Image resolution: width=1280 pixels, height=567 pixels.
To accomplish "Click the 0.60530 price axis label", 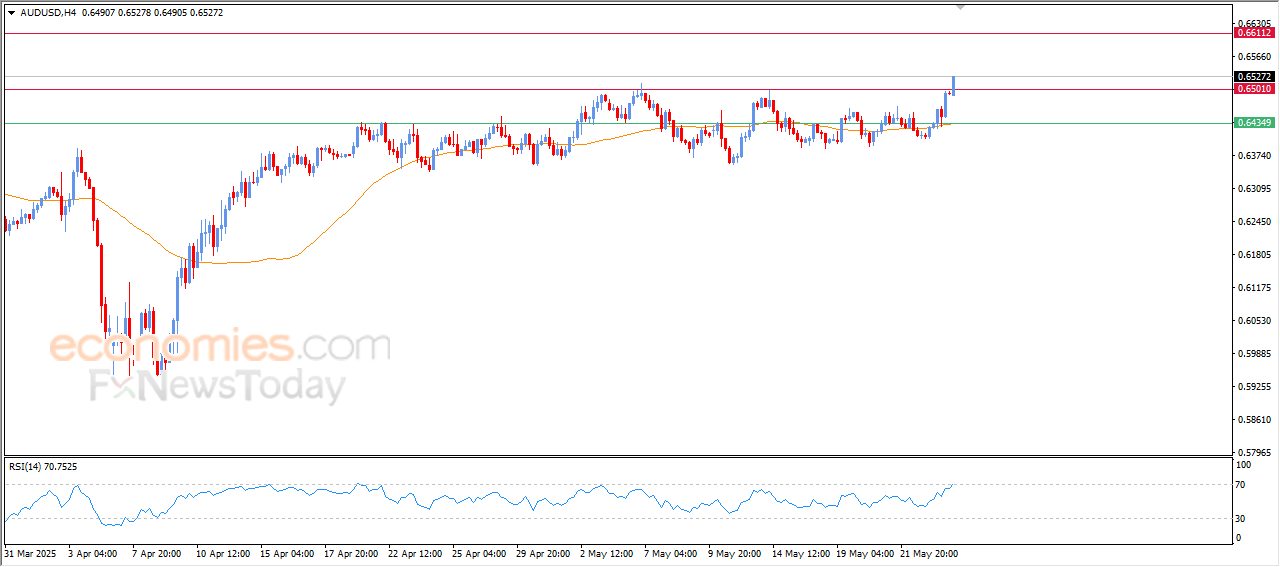I will (1254, 321).
